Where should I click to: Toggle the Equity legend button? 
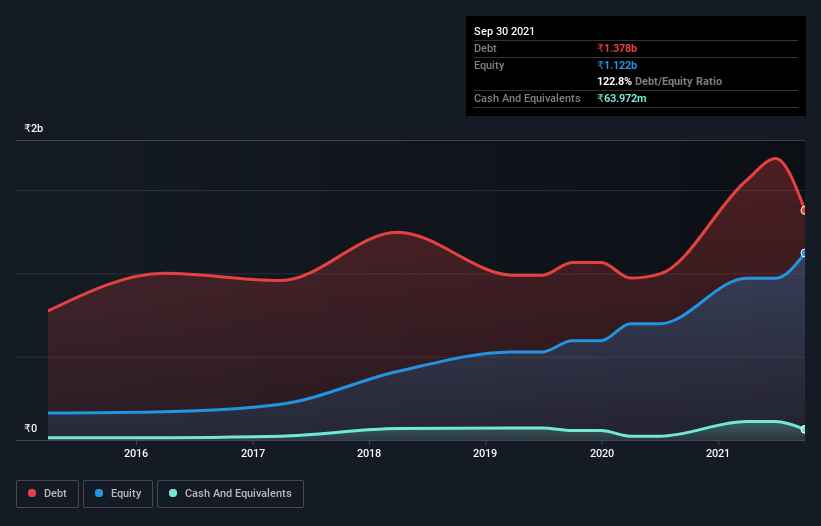click(x=118, y=494)
